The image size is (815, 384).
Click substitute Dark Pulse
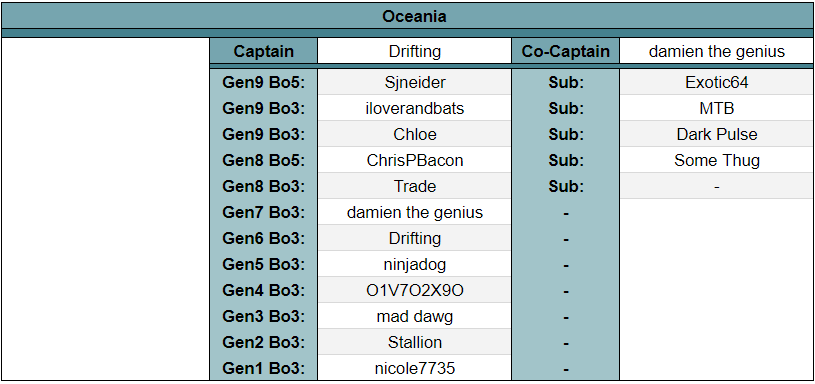(x=717, y=134)
